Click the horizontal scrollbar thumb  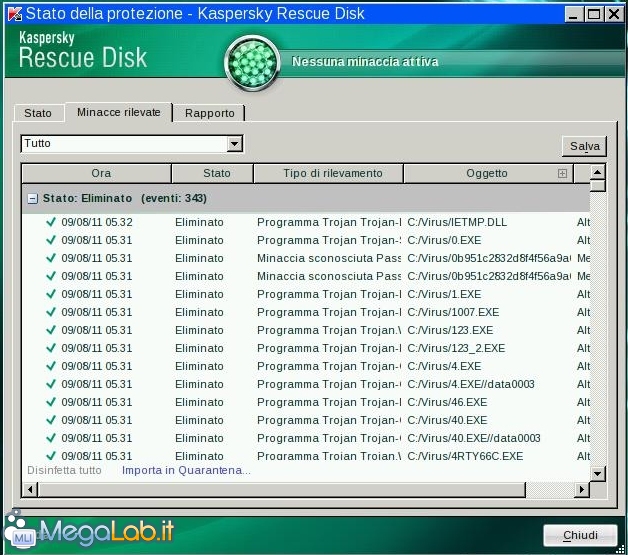[x=282, y=489]
